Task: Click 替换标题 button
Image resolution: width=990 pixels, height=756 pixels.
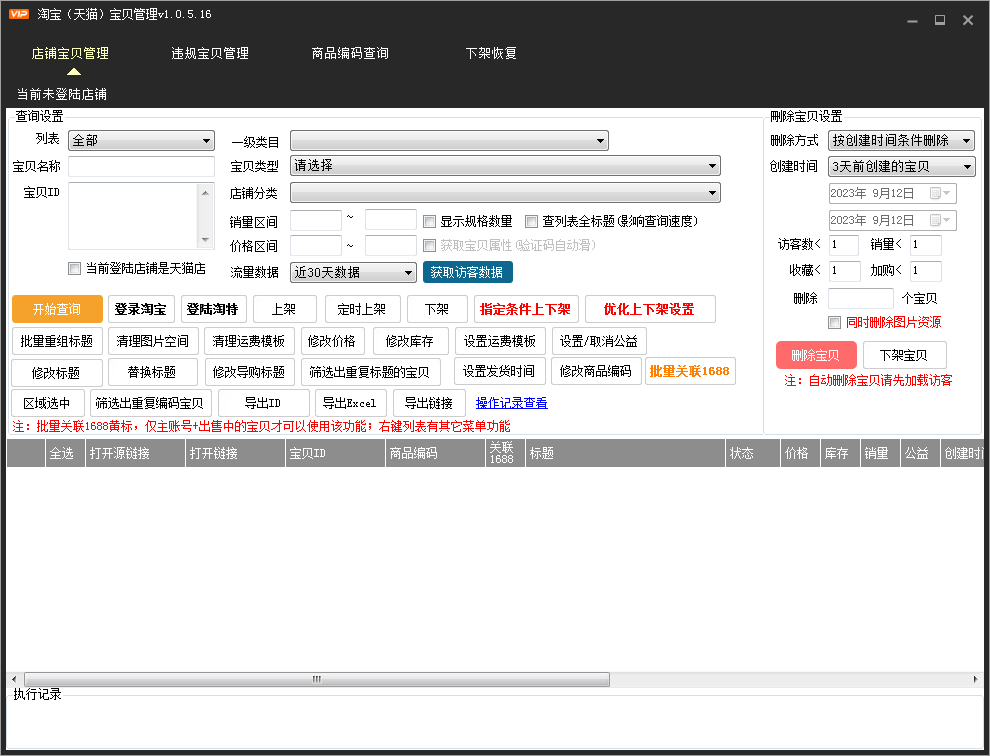Action: click(x=153, y=372)
